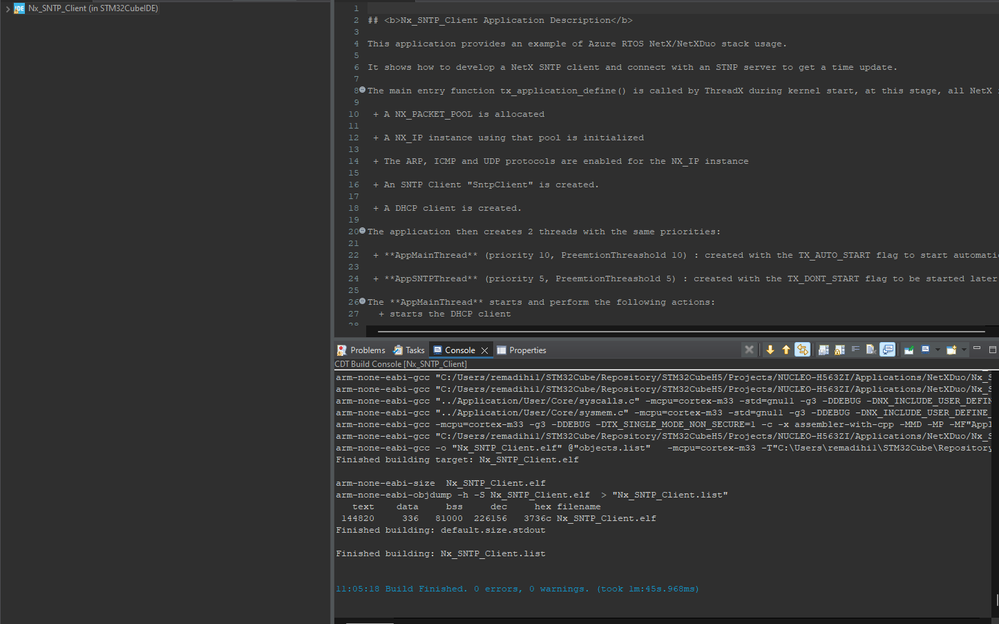Click the Next Error down arrow icon

tap(770, 349)
